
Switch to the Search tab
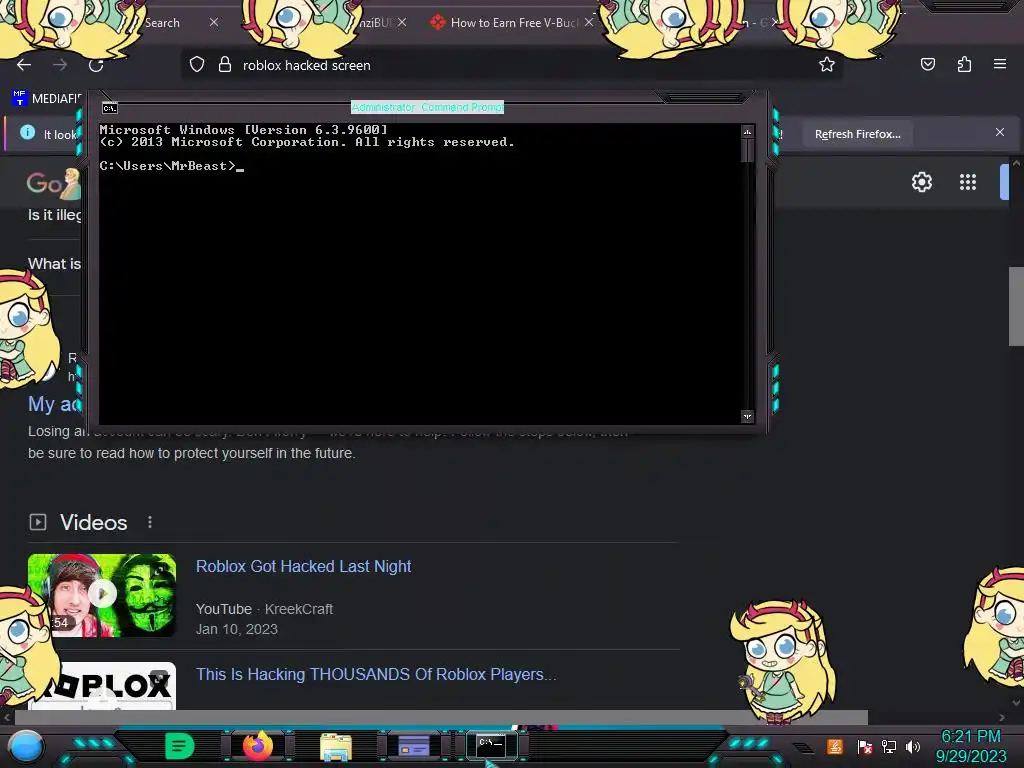click(162, 22)
